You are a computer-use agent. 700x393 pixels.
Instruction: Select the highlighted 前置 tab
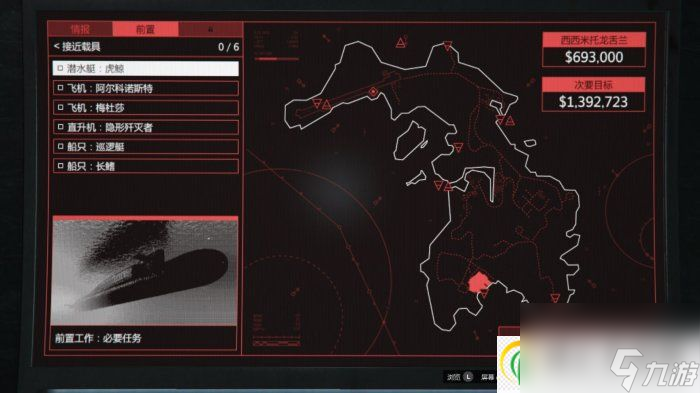pyautogui.click(x=145, y=29)
